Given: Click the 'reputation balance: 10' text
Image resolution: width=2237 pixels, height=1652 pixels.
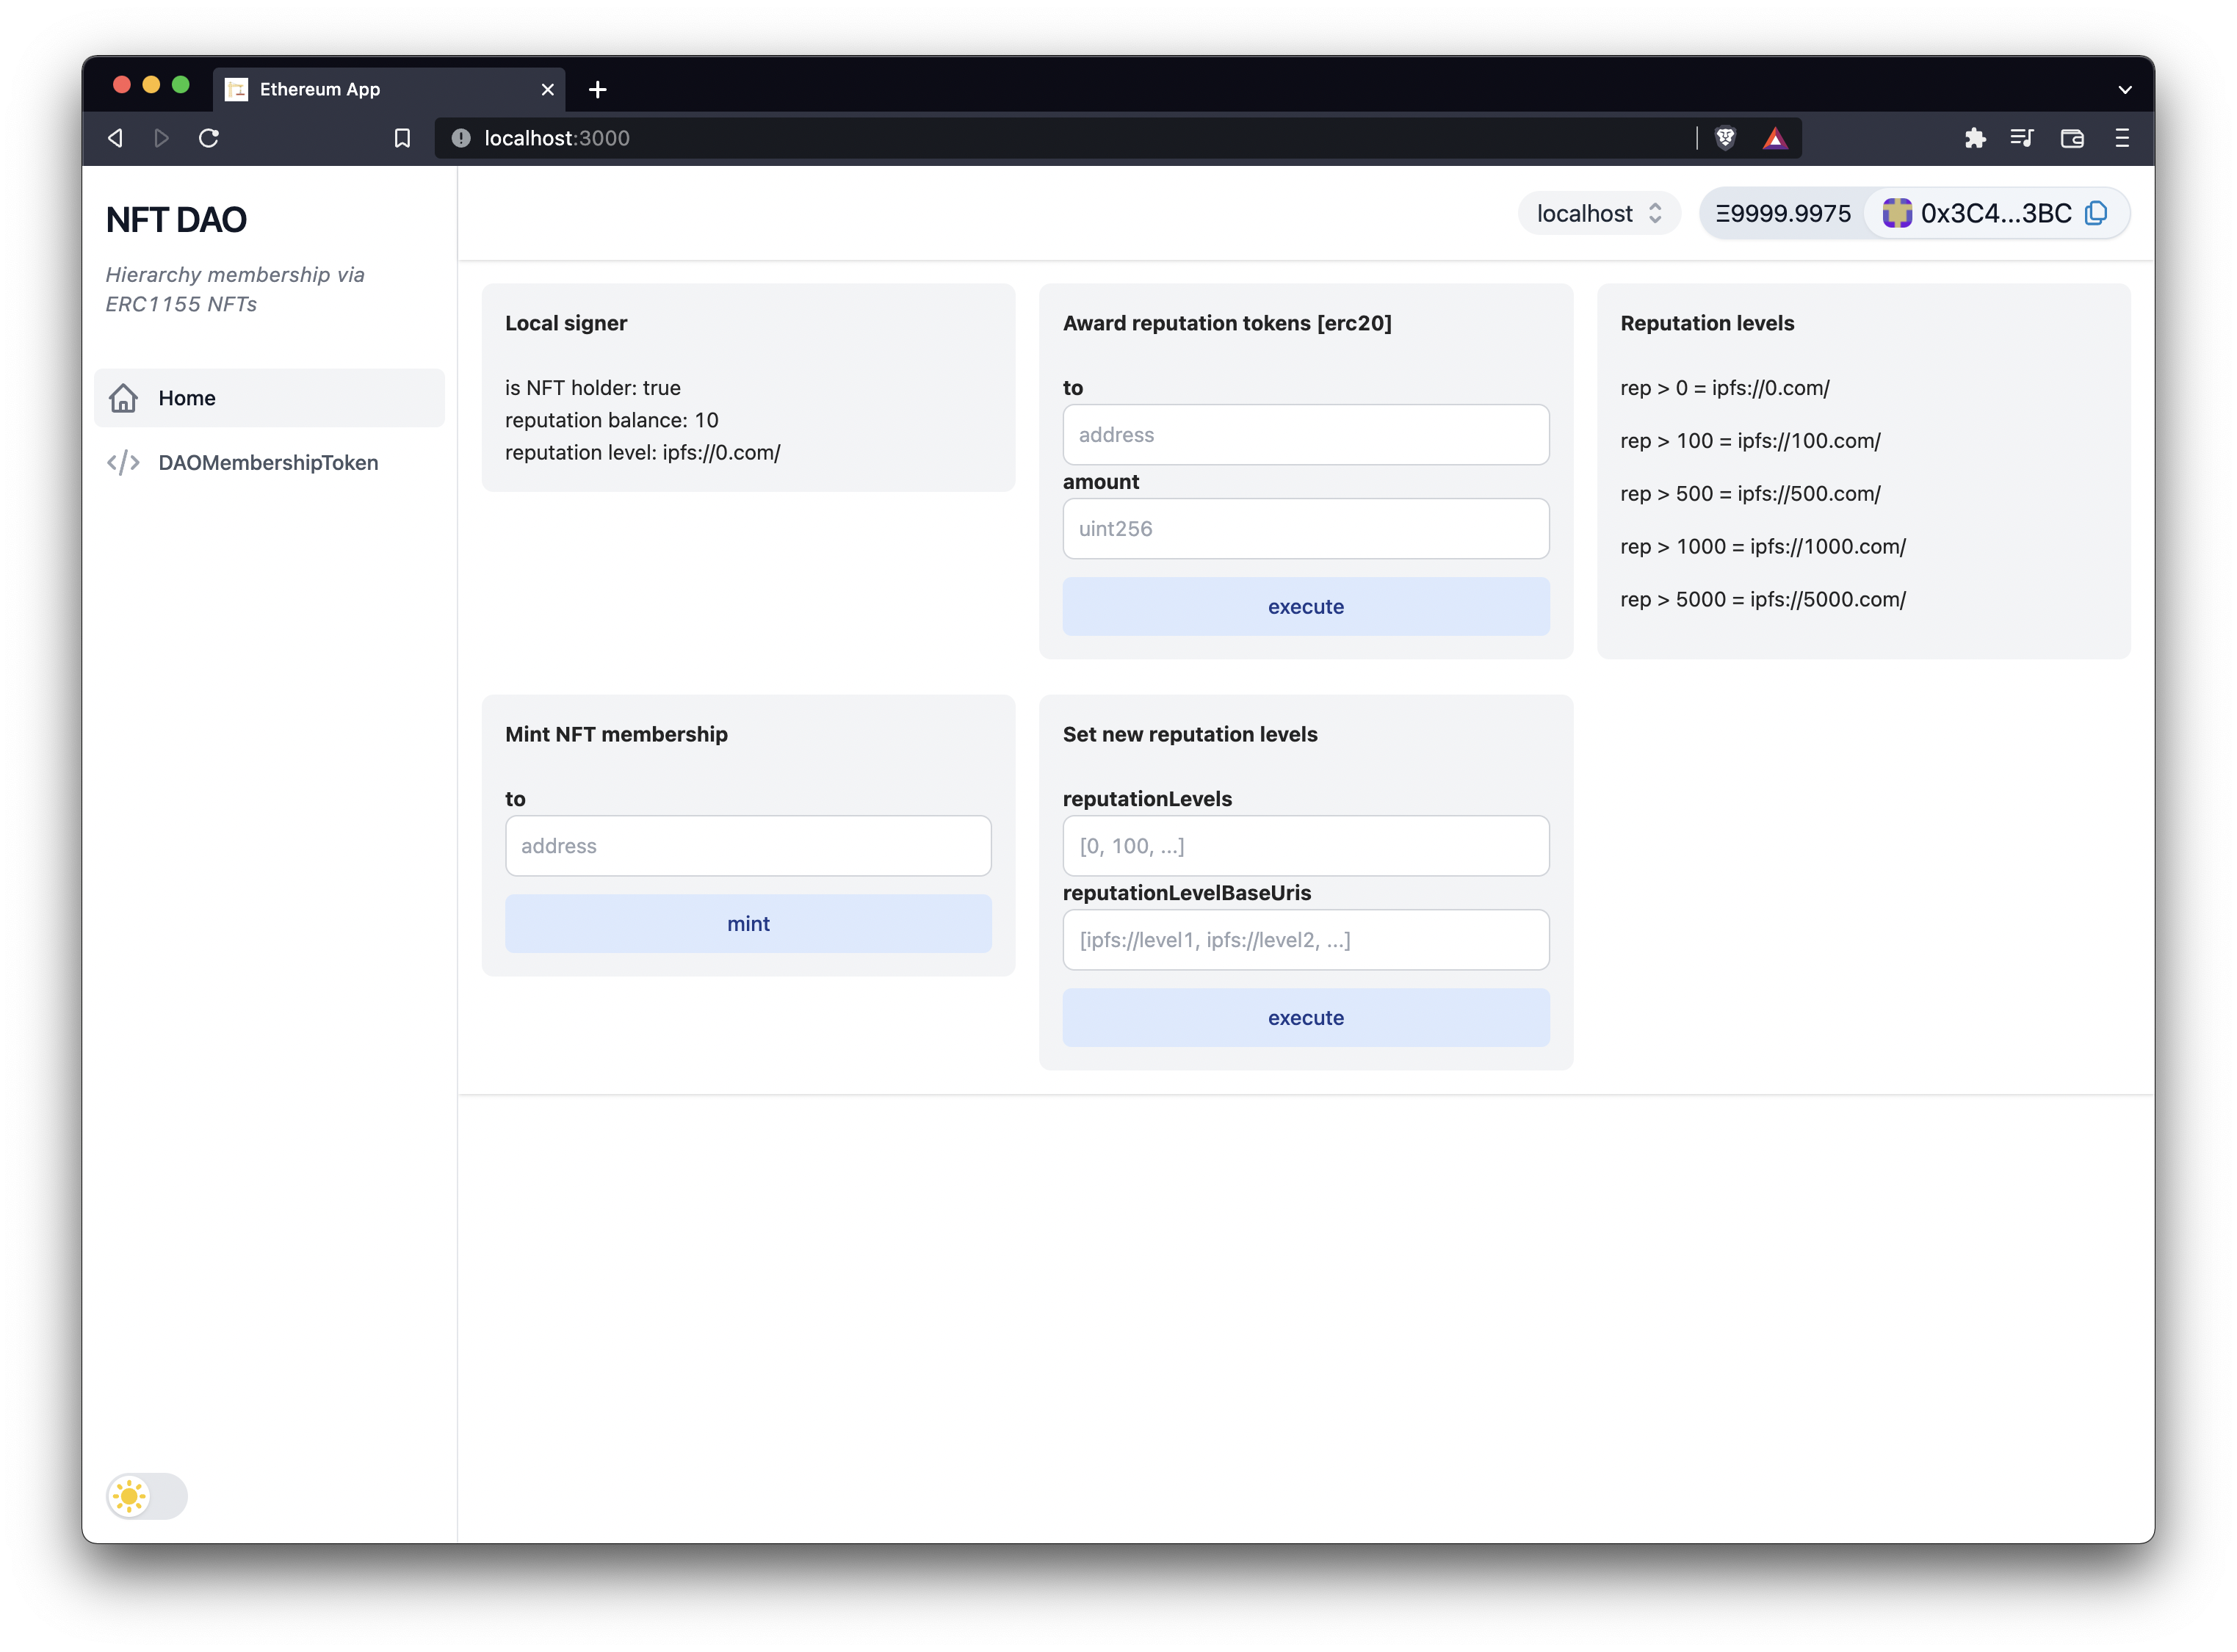Looking at the screenshot, I should [612, 420].
